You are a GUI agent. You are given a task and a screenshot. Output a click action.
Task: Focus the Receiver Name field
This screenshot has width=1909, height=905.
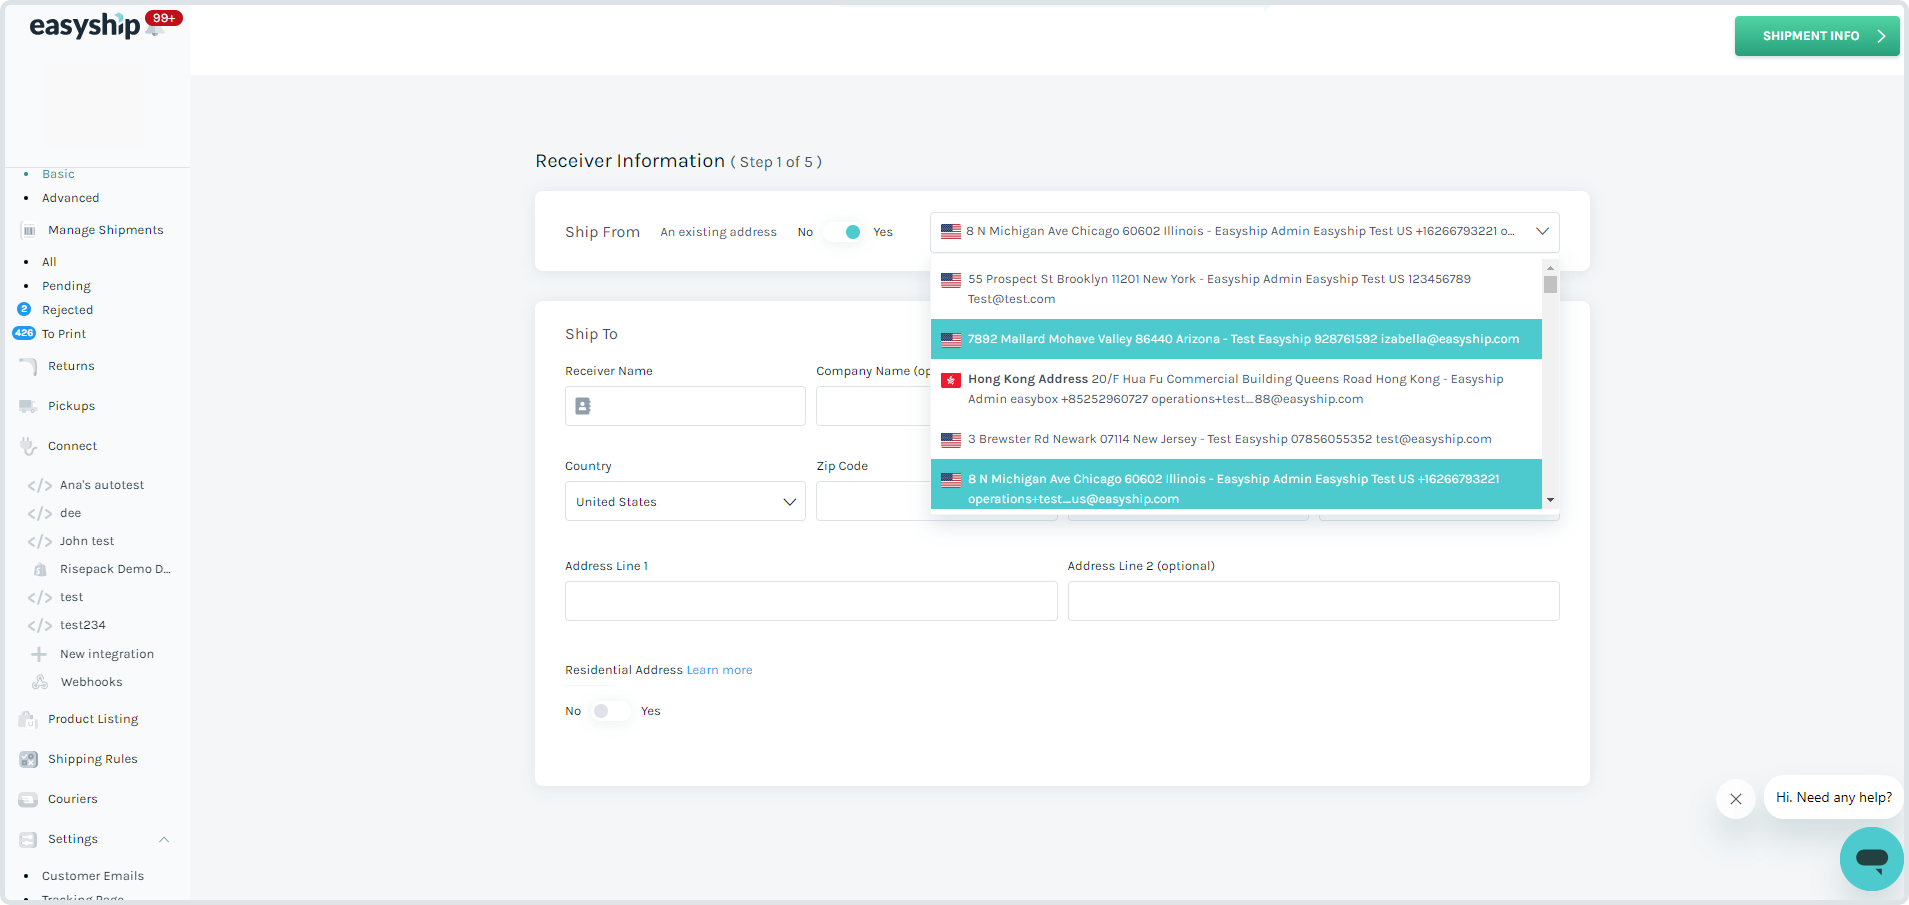click(x=685, y=406)
